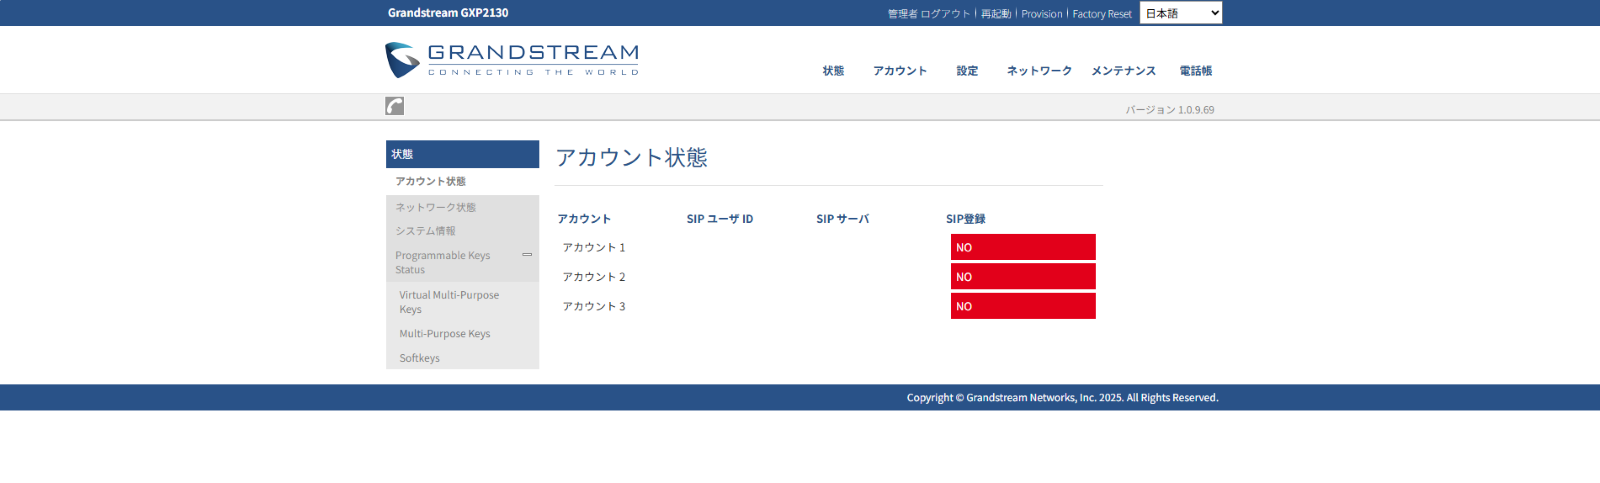Image resolution: width=1600 pixels, height=483 pixels.
Task: Click the SIP登録 column header
Action: click(x=966, y=219)
